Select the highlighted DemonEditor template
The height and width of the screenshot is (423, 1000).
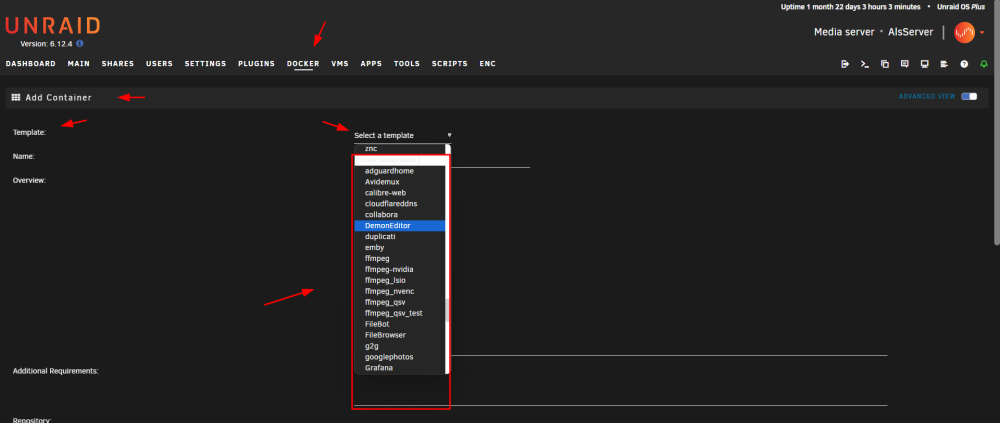pyautogui.click(x=400, y=225)
